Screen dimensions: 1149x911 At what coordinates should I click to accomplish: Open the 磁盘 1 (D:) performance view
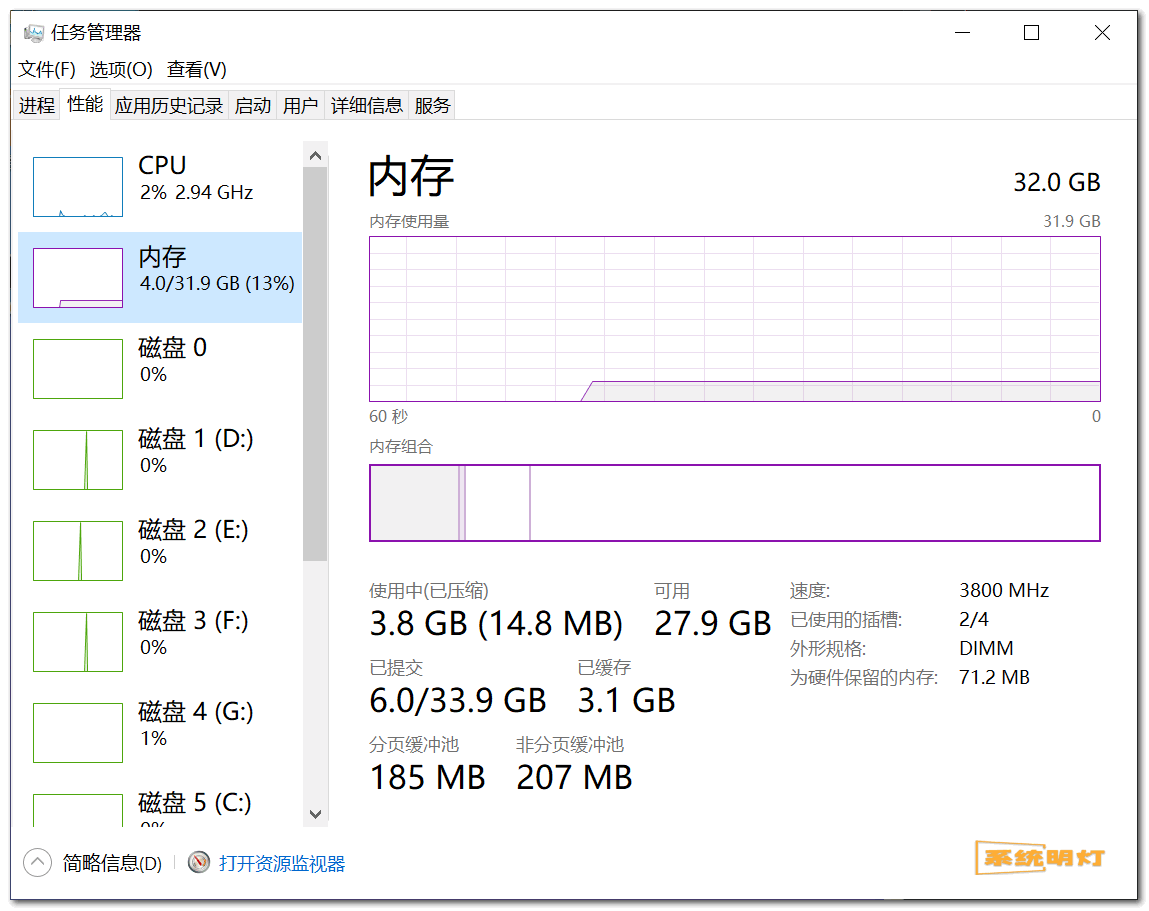click(x=160, y=459)
